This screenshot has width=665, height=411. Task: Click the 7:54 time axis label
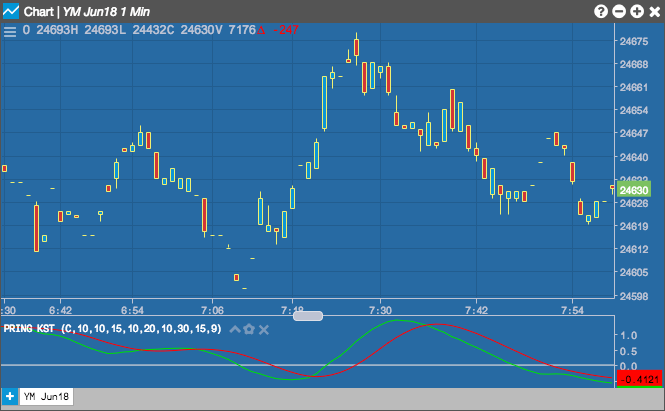572,310
